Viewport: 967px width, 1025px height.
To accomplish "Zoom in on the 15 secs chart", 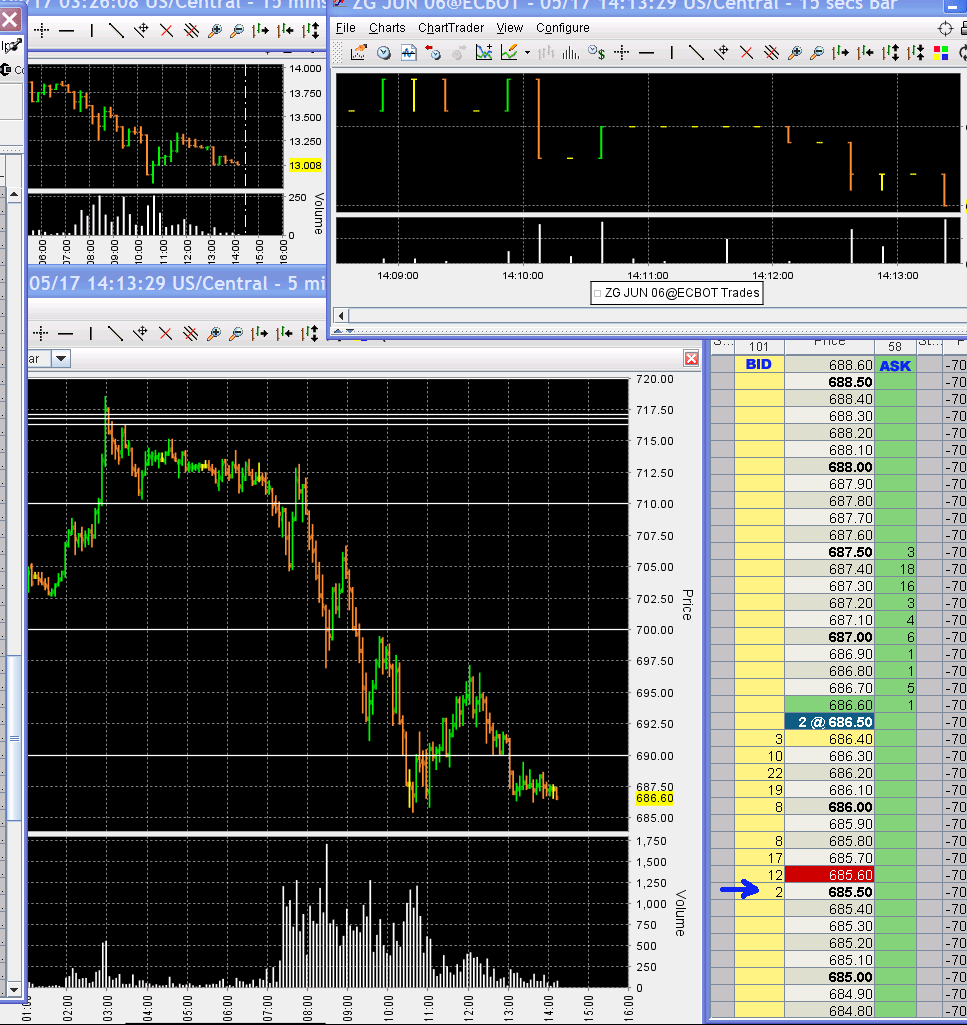I will coord(795,53).
